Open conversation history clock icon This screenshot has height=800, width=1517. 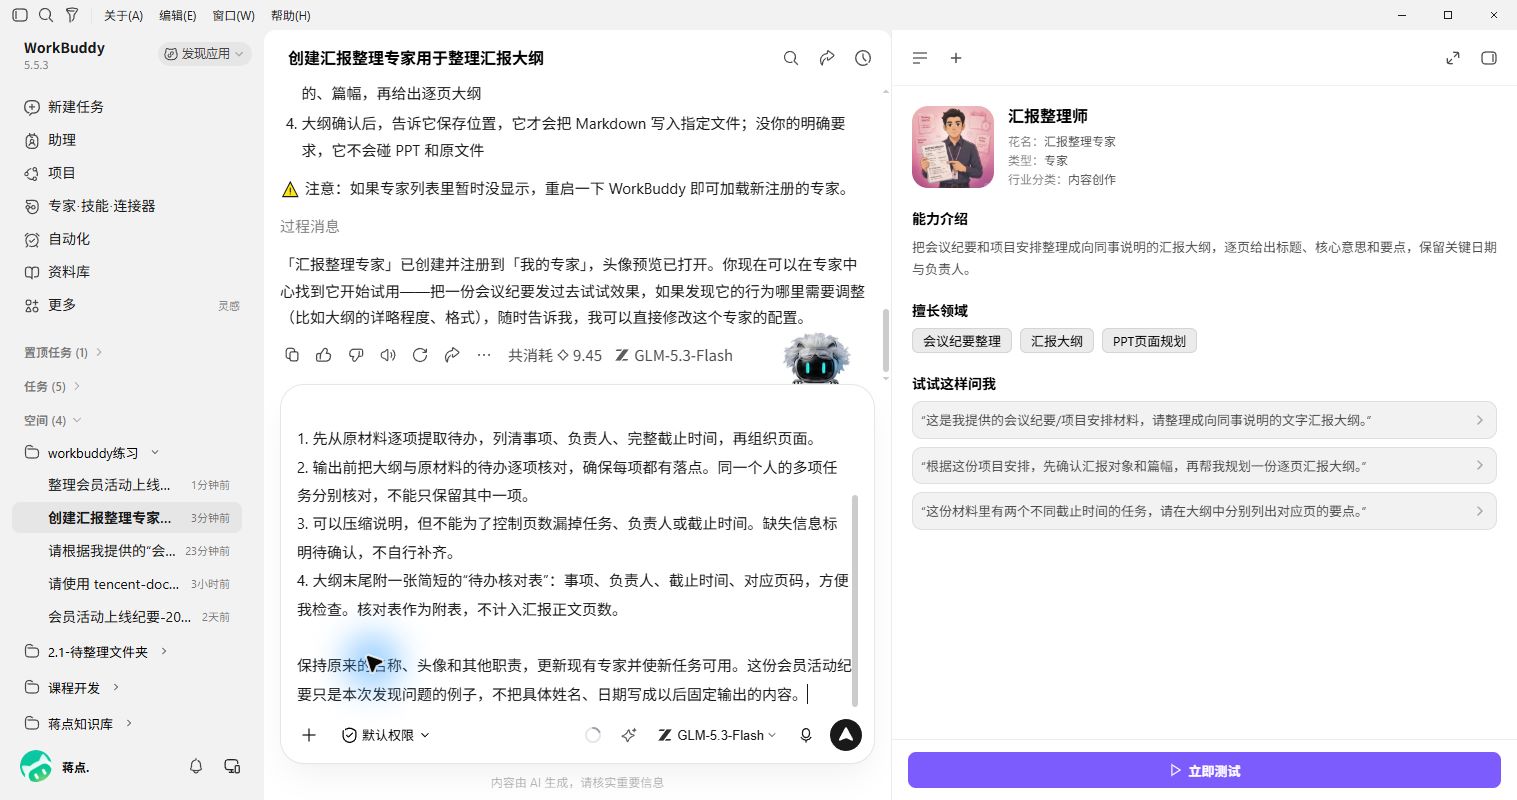coord(863,58)
